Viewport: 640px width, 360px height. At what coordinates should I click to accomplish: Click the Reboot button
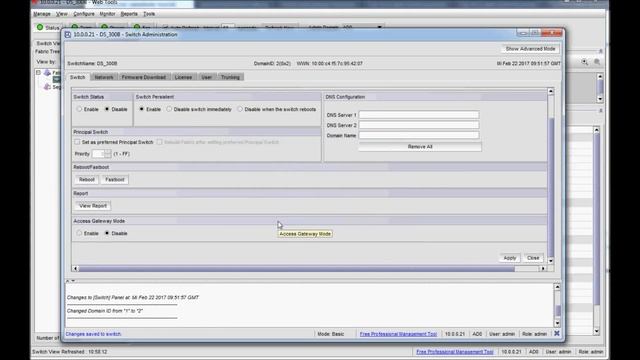pos(87,180)
